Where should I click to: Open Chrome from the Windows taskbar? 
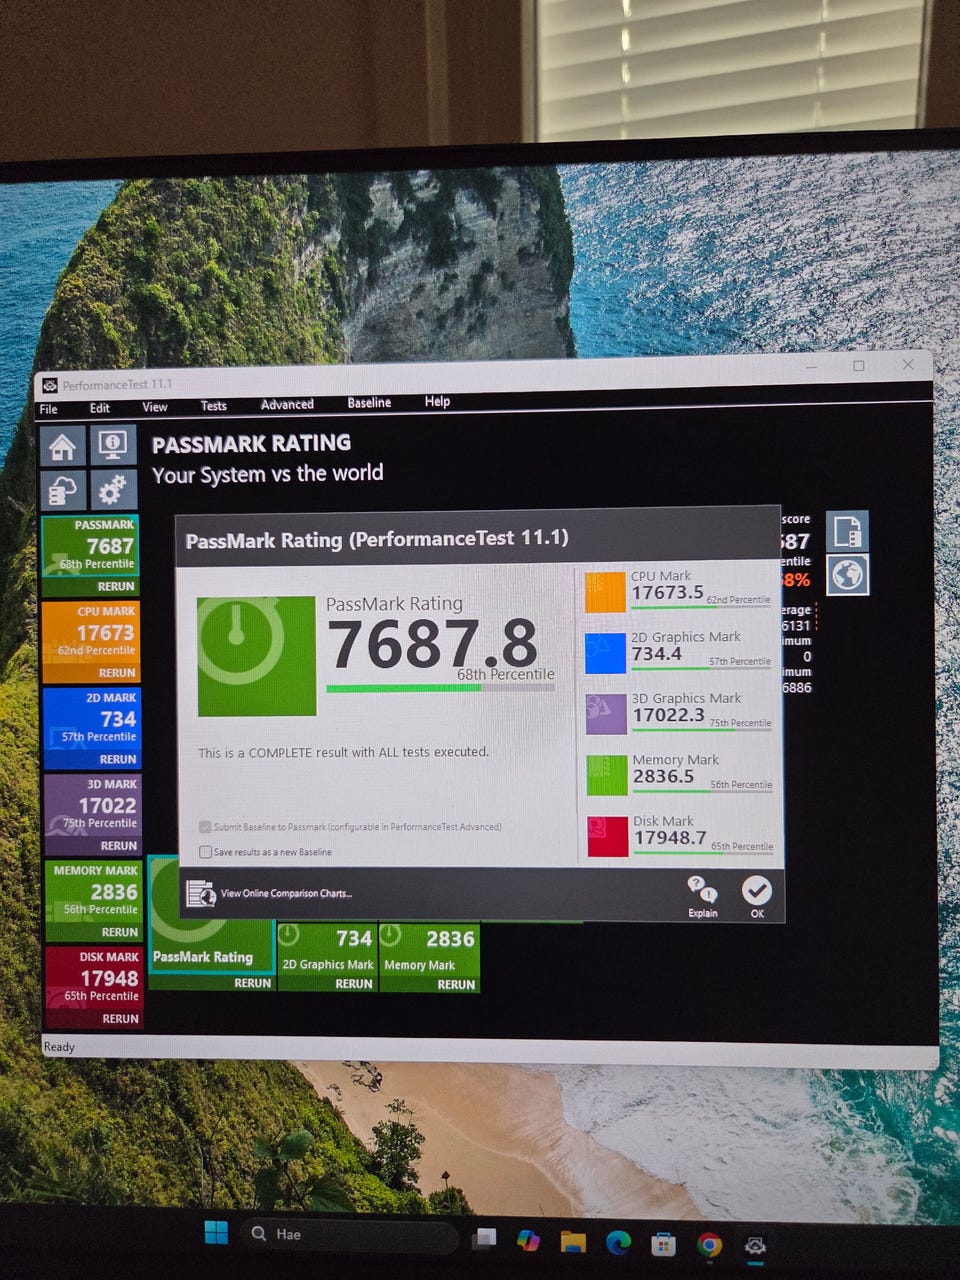709,1244
